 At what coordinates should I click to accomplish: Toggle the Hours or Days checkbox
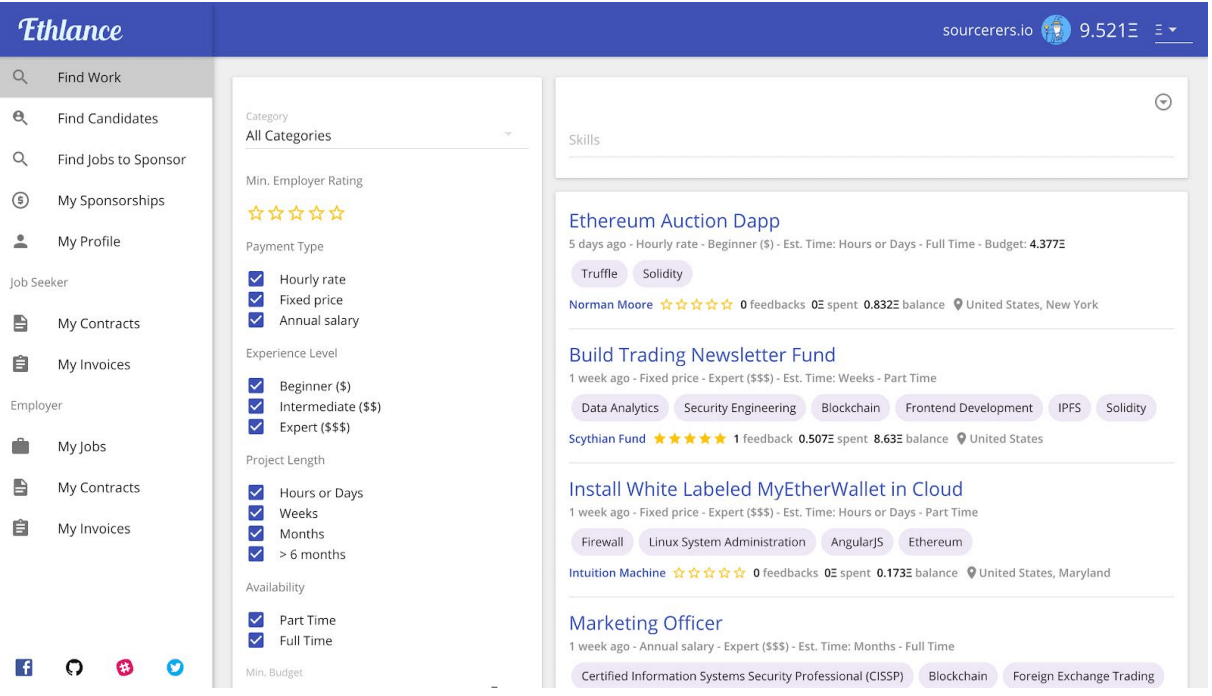[x=256, y=493]
